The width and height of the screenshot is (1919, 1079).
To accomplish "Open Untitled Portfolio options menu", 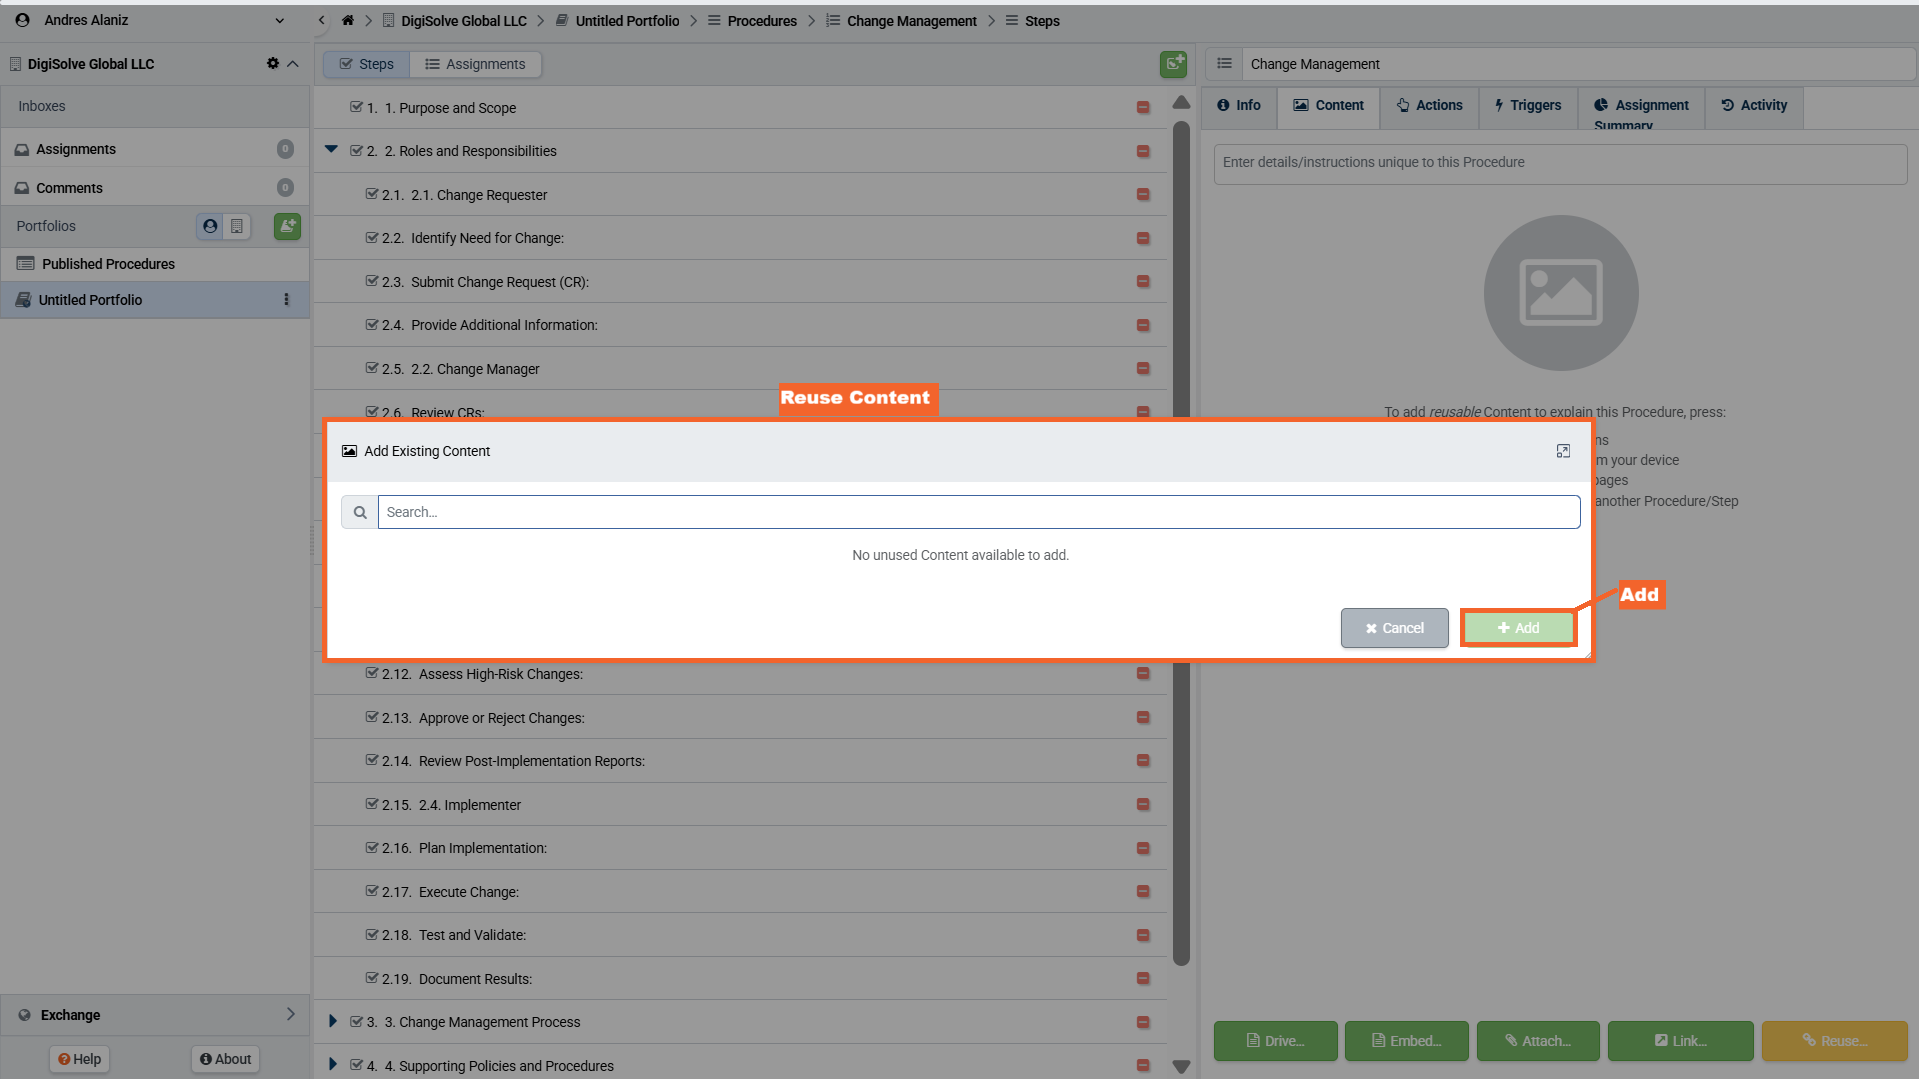I will (287, 300).
